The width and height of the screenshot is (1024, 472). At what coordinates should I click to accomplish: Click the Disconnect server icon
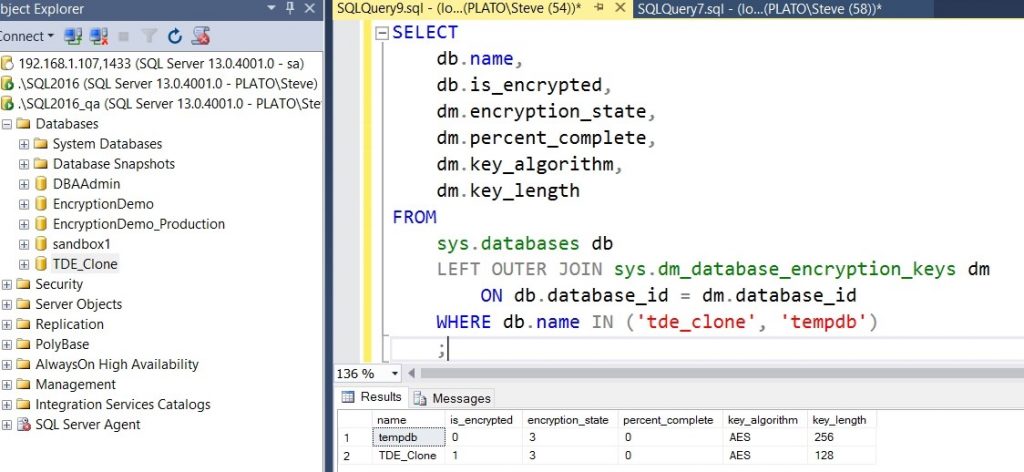coord(99,36)
